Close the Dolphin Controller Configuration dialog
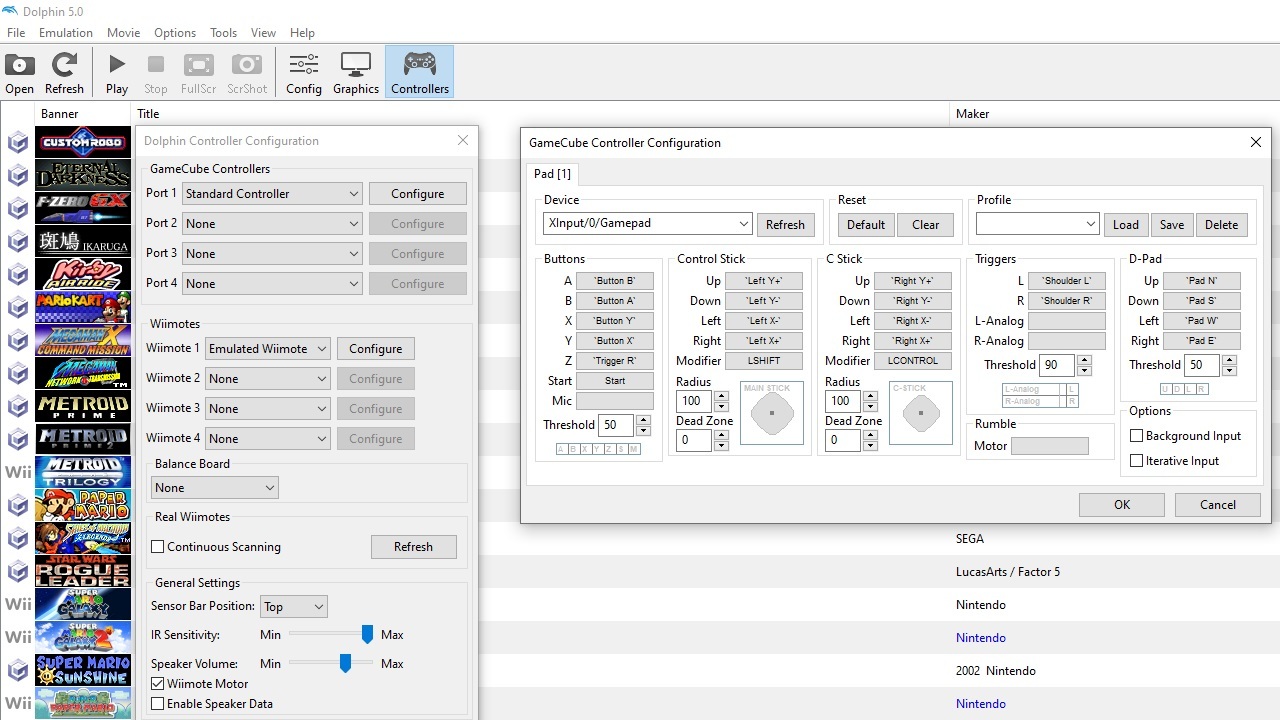1280x720 pixels. click(x=462, y=140)
